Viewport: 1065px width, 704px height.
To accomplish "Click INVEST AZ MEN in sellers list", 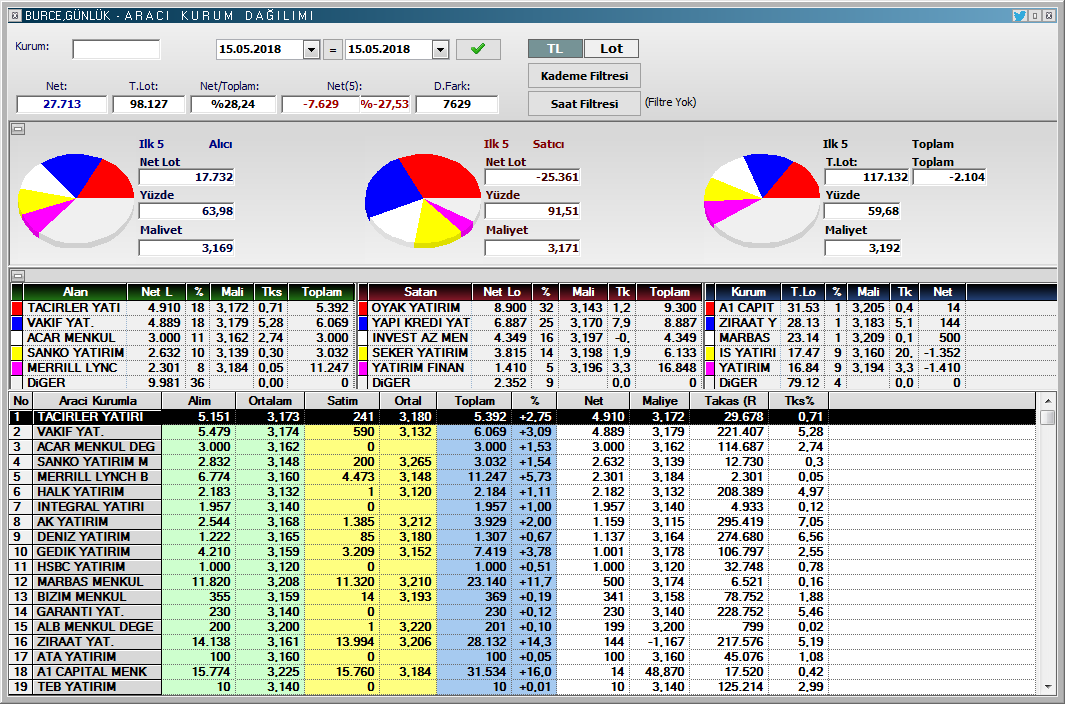I will click(420, 338).
